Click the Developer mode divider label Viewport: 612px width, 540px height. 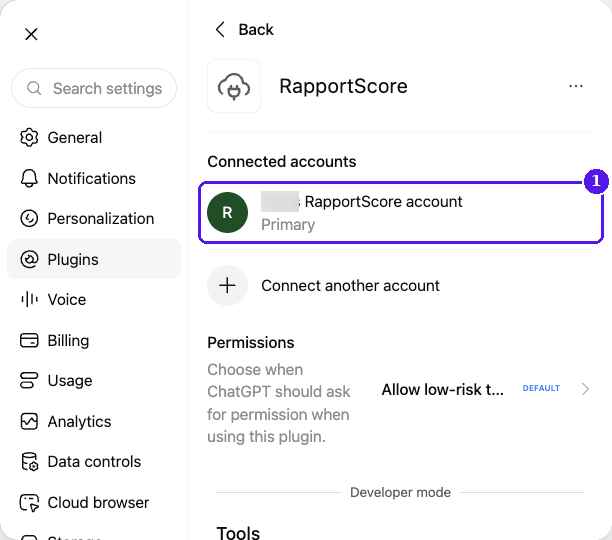(x=400, y=492)
